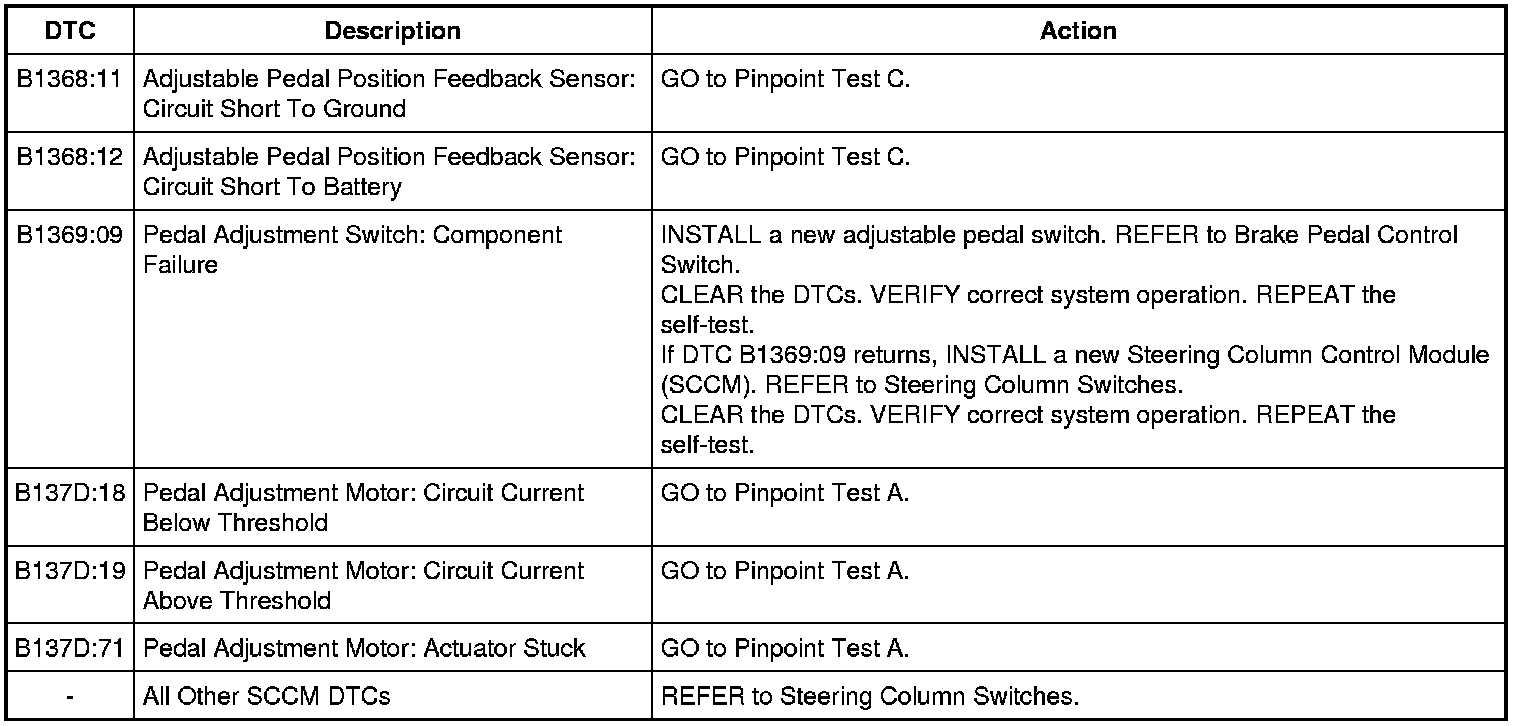Select the B1369:09 code cell

pyautogui.click(x=70, y=235)
